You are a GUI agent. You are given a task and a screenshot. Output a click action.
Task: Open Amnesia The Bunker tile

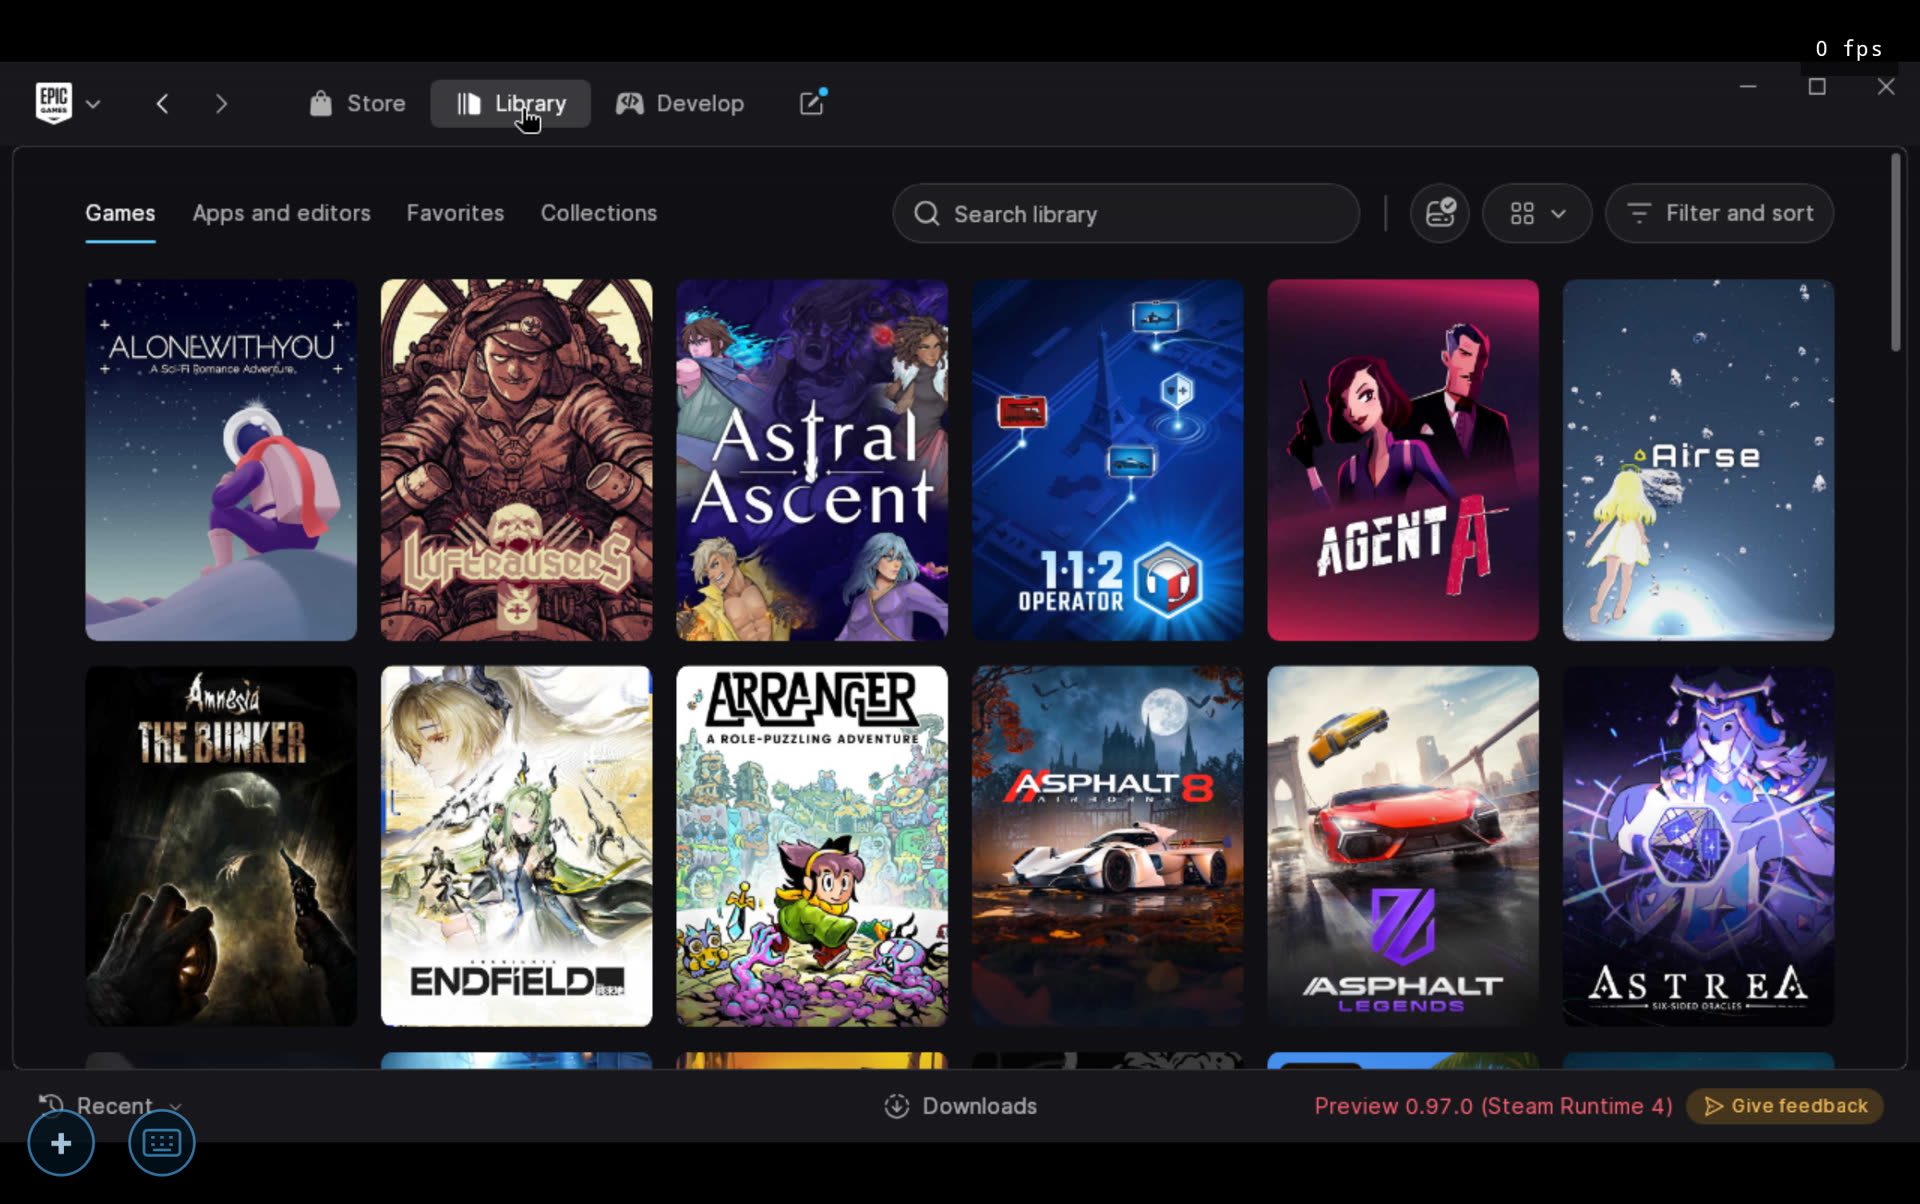click(x=221, y=846)
